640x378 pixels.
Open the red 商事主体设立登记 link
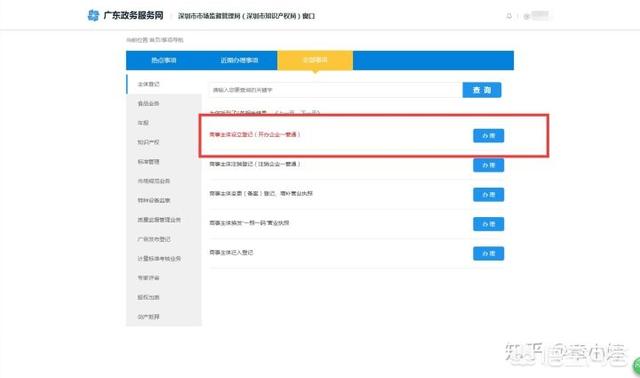(255, 134)
